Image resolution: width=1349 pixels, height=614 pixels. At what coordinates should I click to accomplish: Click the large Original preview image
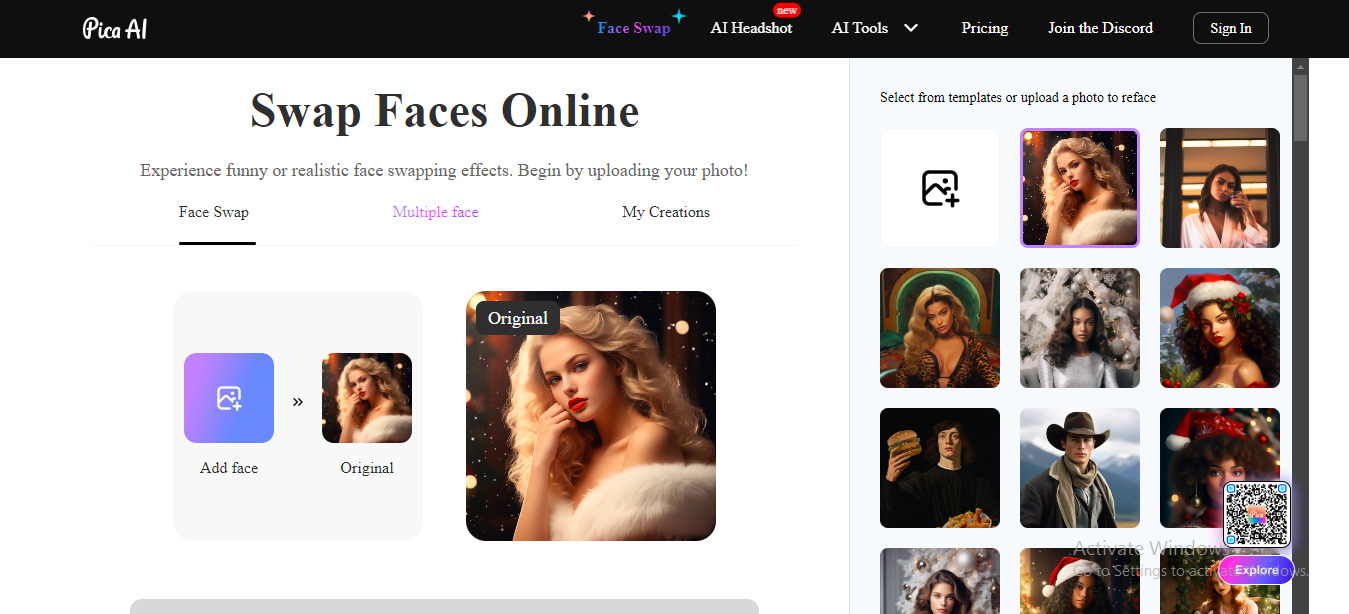pyautogui.click(x=591, y=416)
